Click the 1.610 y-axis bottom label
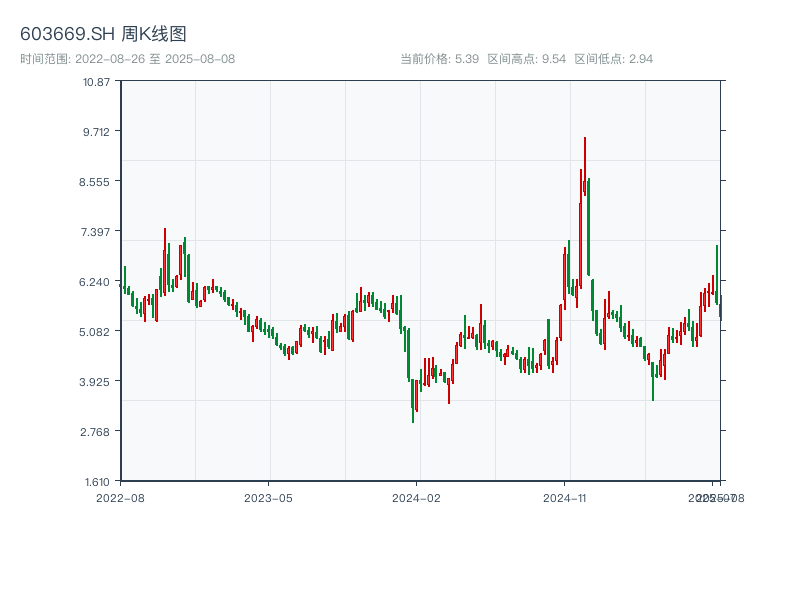800x600 pixels. (x=97, y=481)
